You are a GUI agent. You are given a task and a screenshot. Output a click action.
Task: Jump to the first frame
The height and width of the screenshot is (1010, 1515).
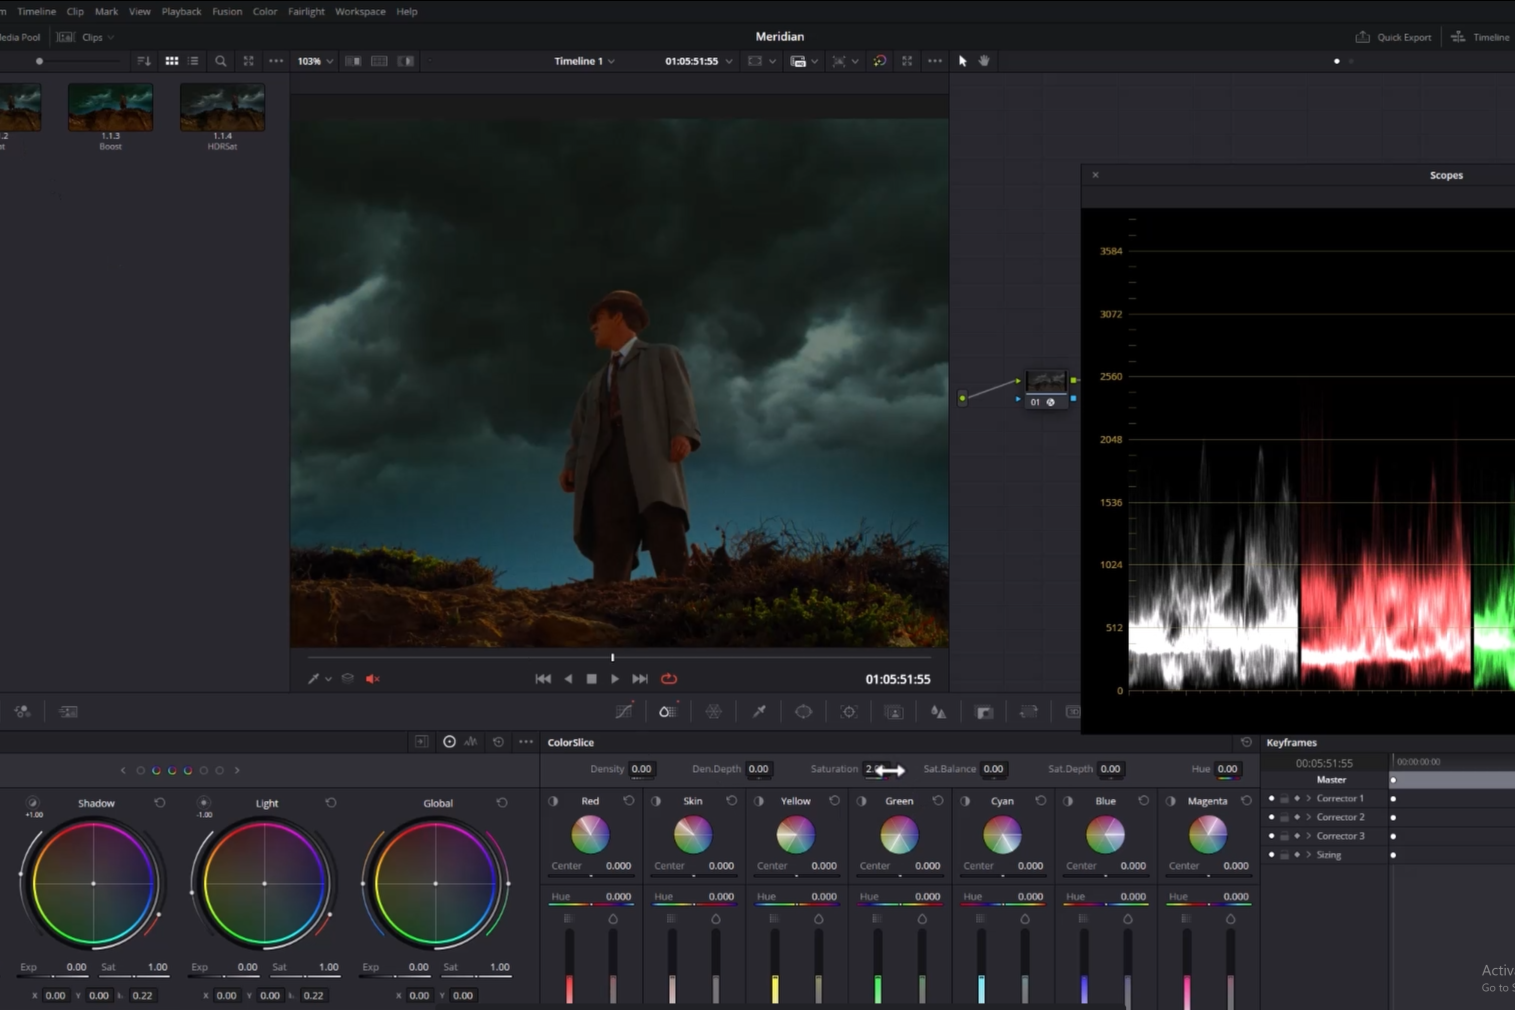coord(543,679)
